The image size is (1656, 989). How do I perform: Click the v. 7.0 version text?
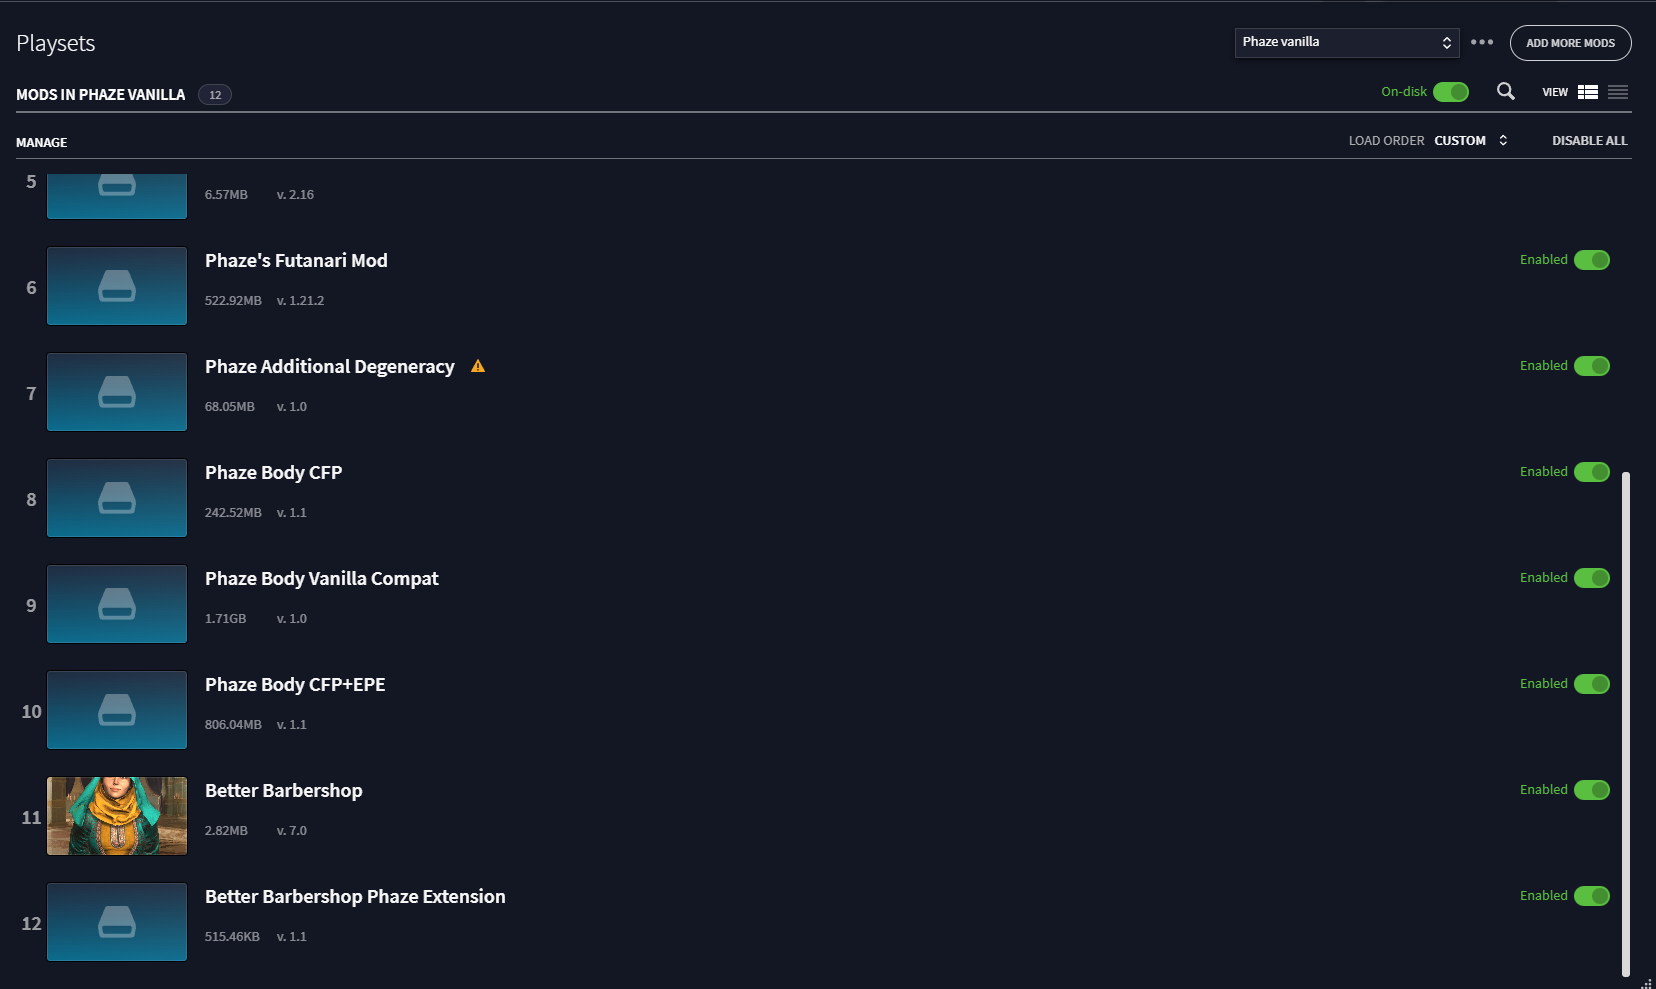(x=292, y=831)
